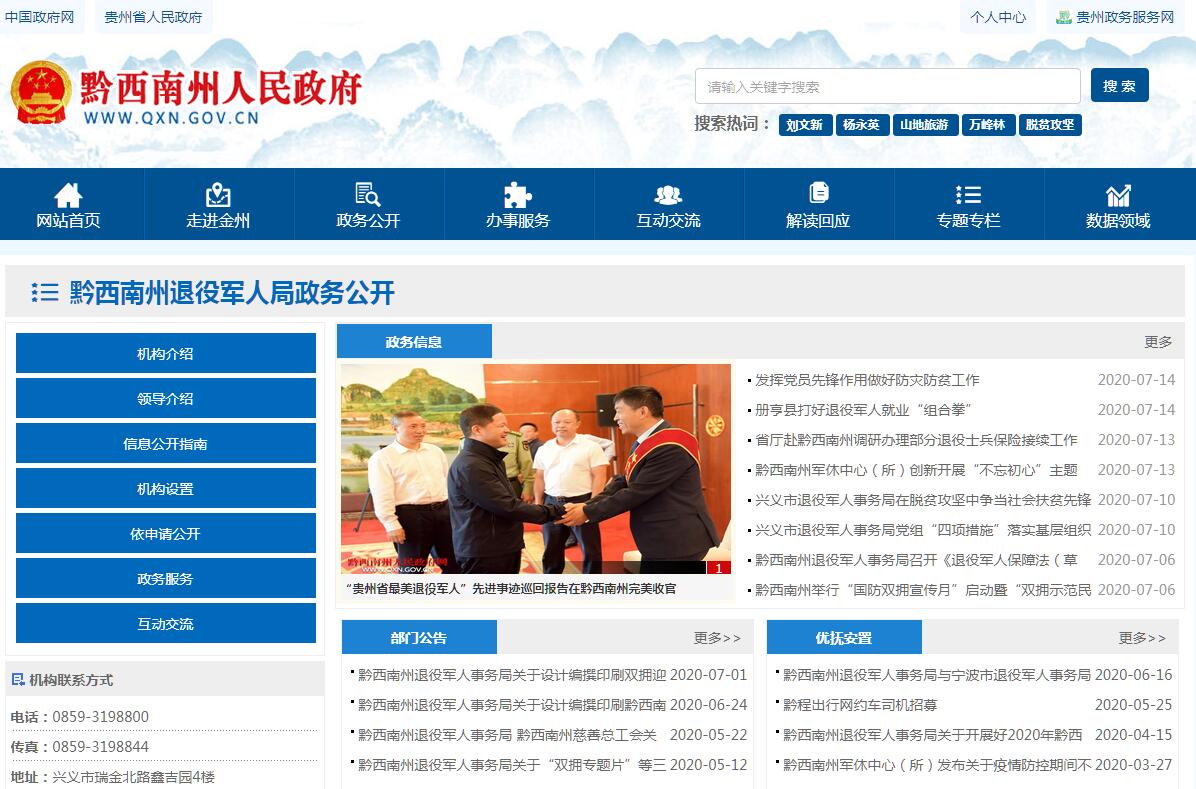This screenshot has width=1196, height=789.
Task: Open article 册亨县打好退役军人就业“组合拳”
Action: point(863,410)
